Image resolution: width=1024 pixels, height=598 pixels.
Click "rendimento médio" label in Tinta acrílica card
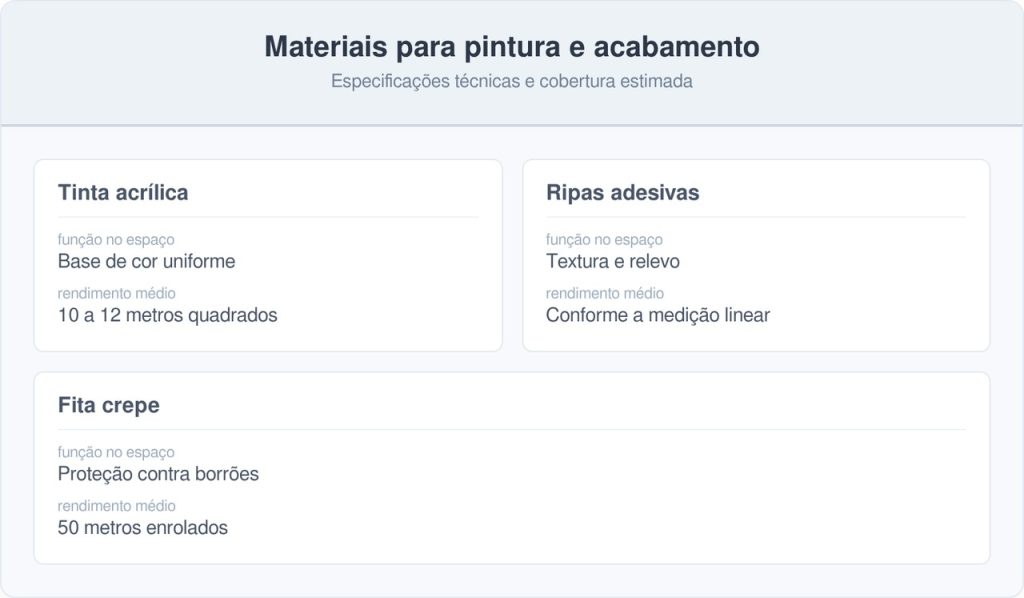point(116,294)
